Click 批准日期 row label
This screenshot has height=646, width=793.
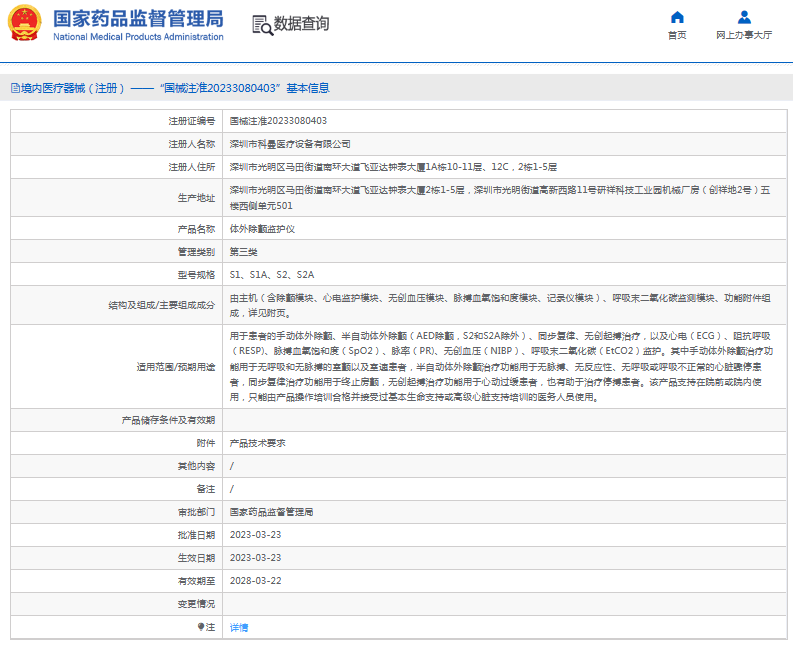196,535
